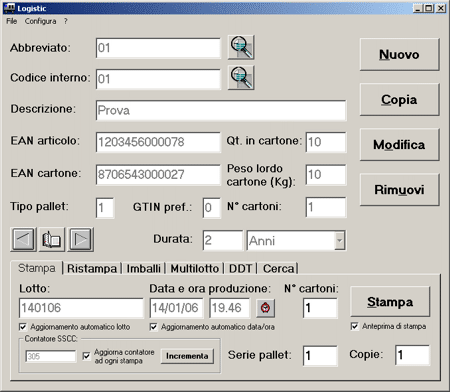Viewport: 450px width, 392px height.
Task: Click the Copie field
Action: click(412, 355)
